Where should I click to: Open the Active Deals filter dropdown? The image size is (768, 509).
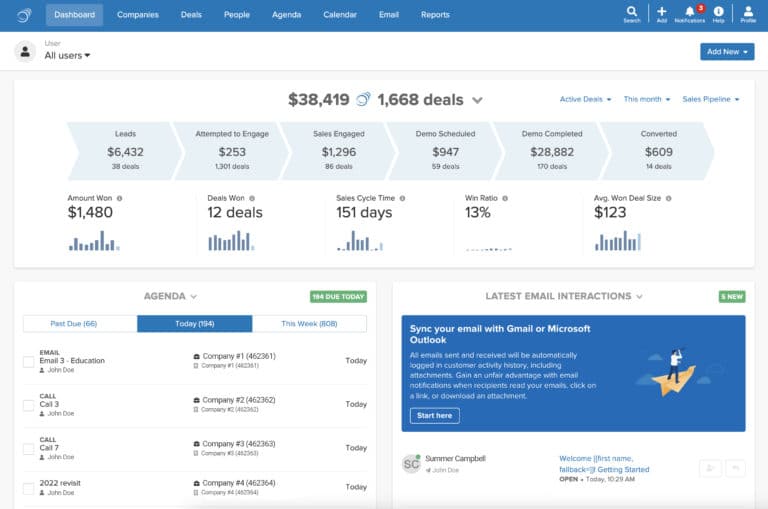point(585,99)
